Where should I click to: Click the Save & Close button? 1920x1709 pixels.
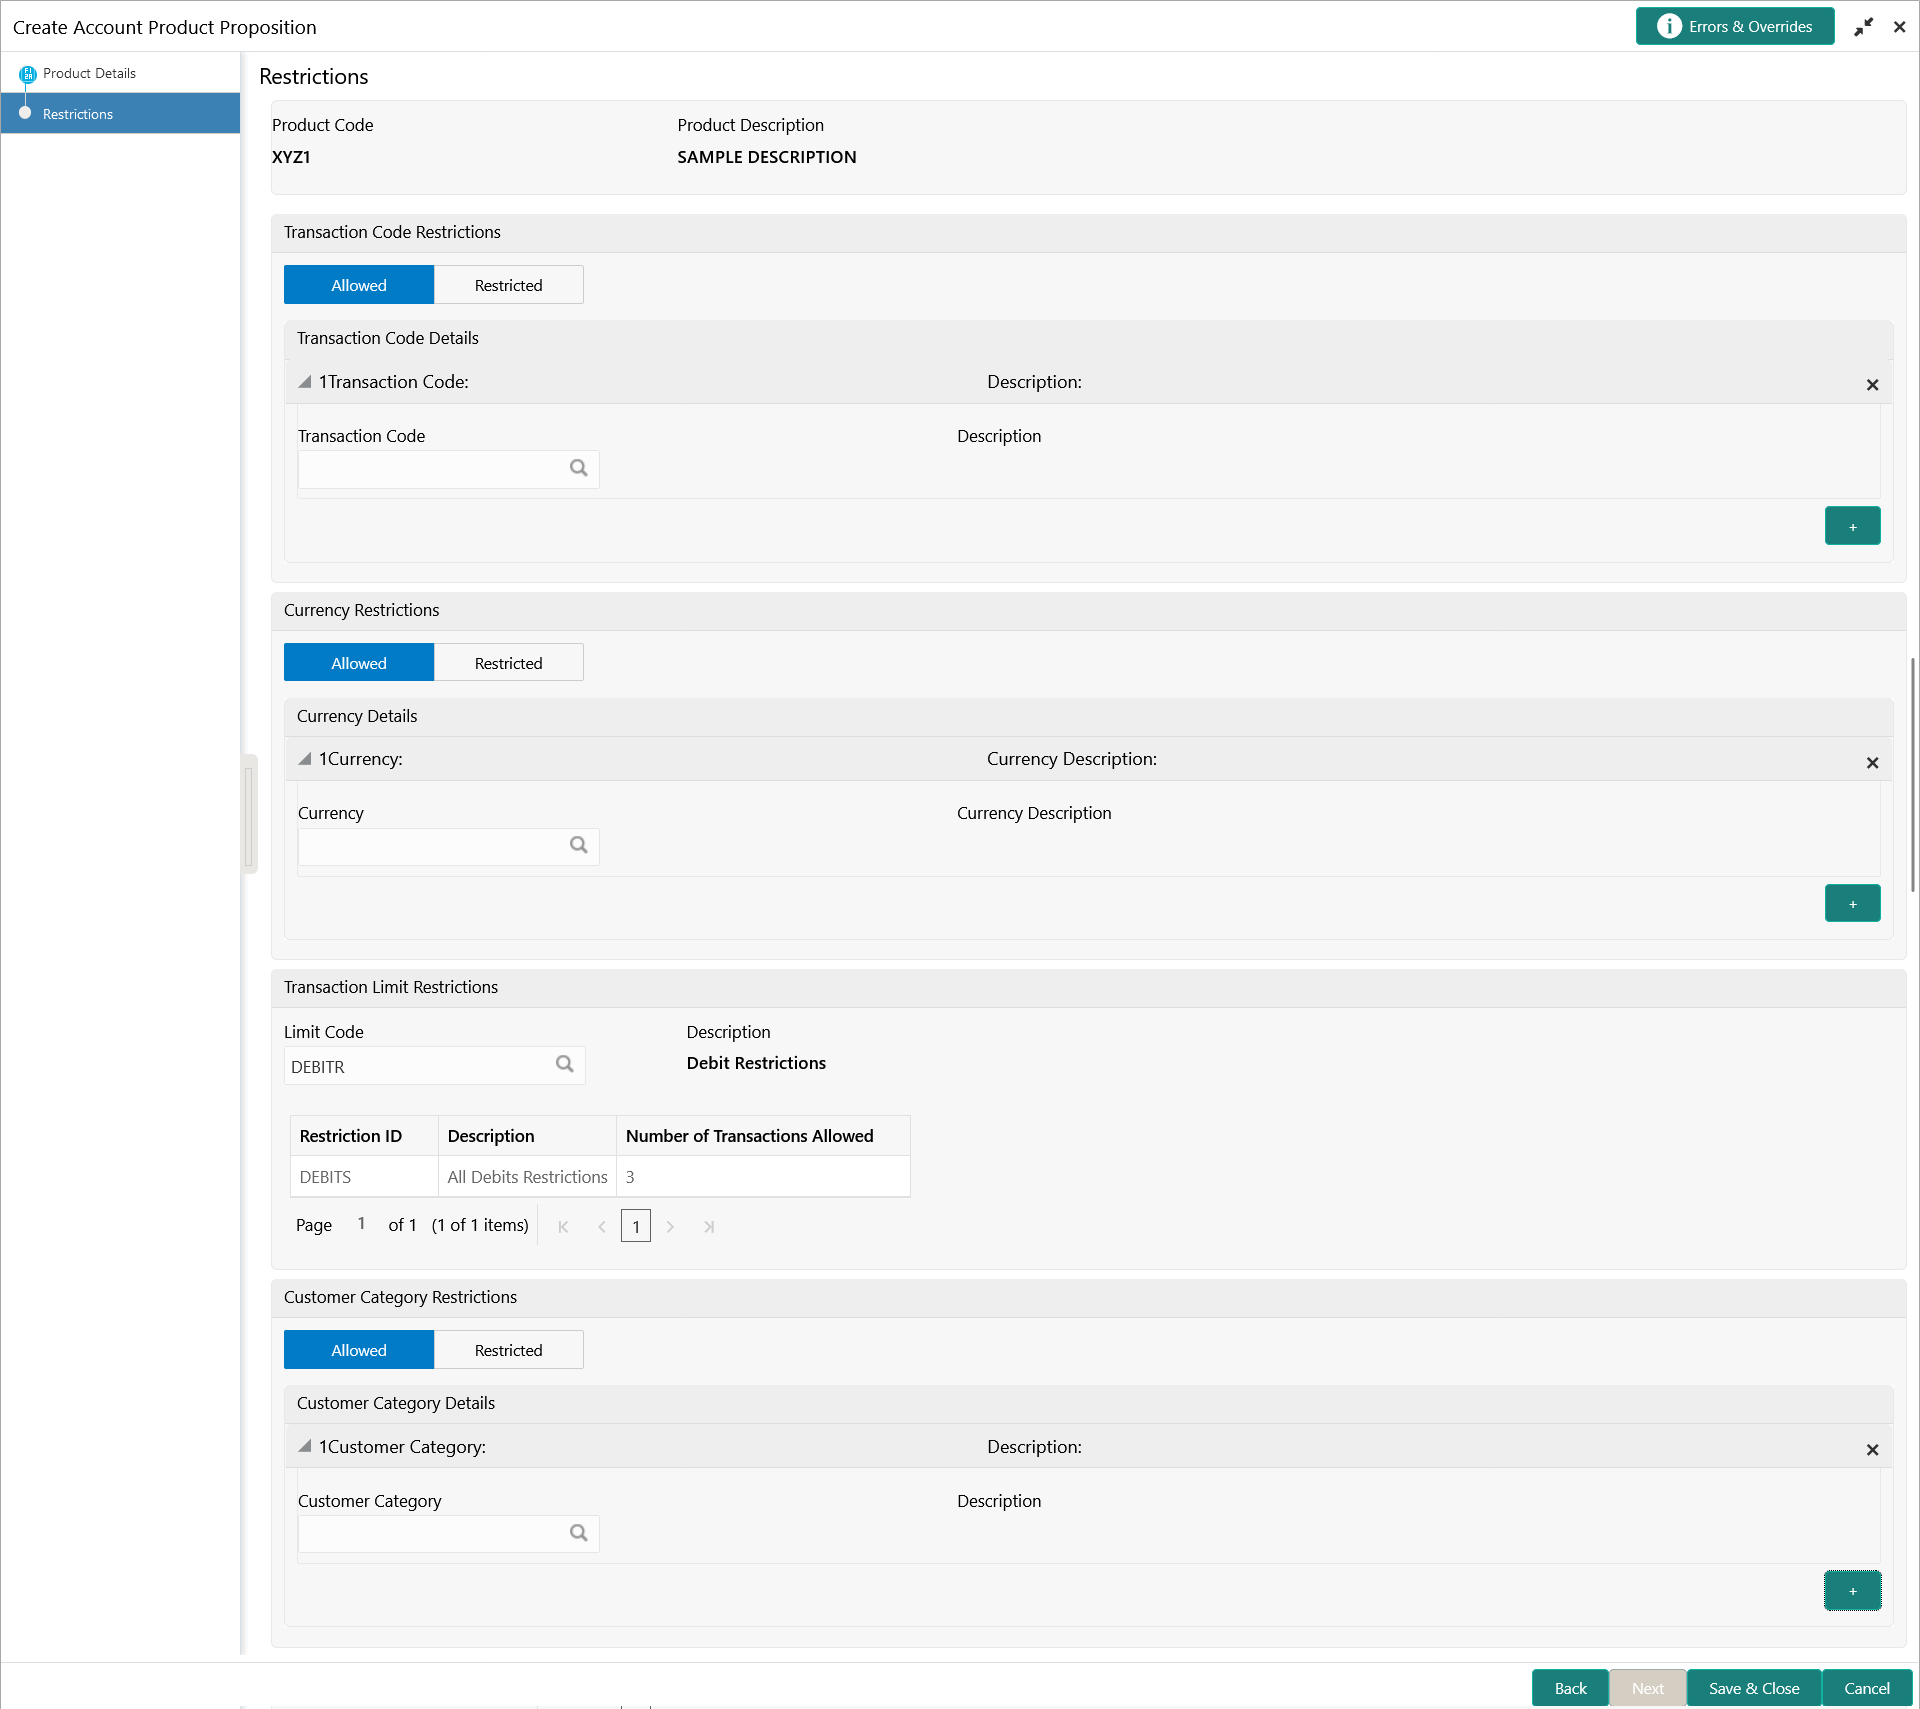click(x=1753, y=1688)
